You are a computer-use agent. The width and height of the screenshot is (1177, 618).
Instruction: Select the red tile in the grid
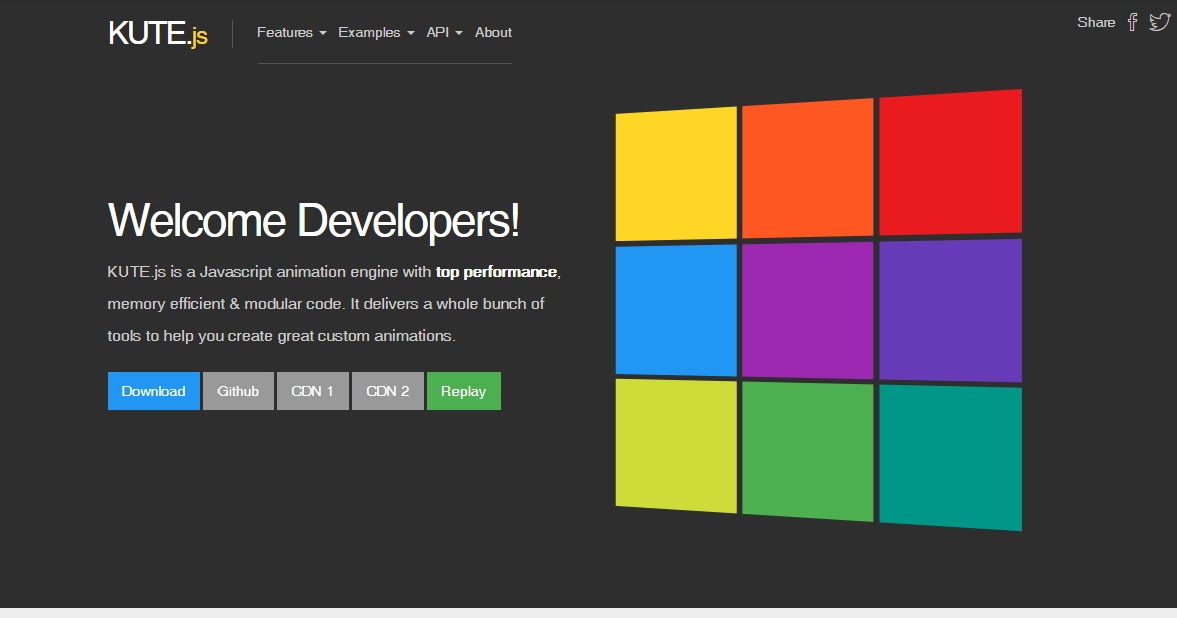[949, 162]
